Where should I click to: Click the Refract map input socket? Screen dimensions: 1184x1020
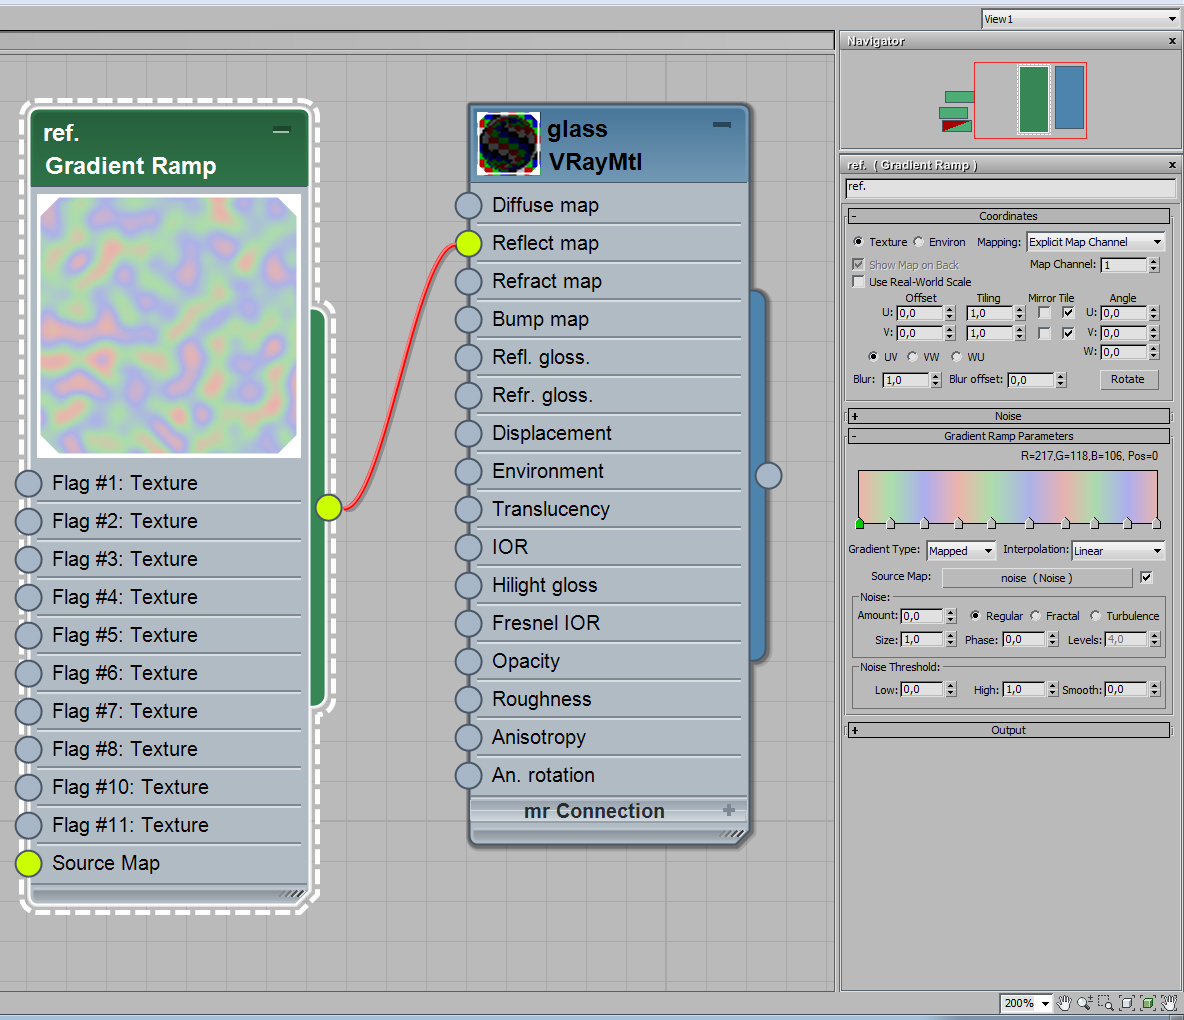coord(468,281)
